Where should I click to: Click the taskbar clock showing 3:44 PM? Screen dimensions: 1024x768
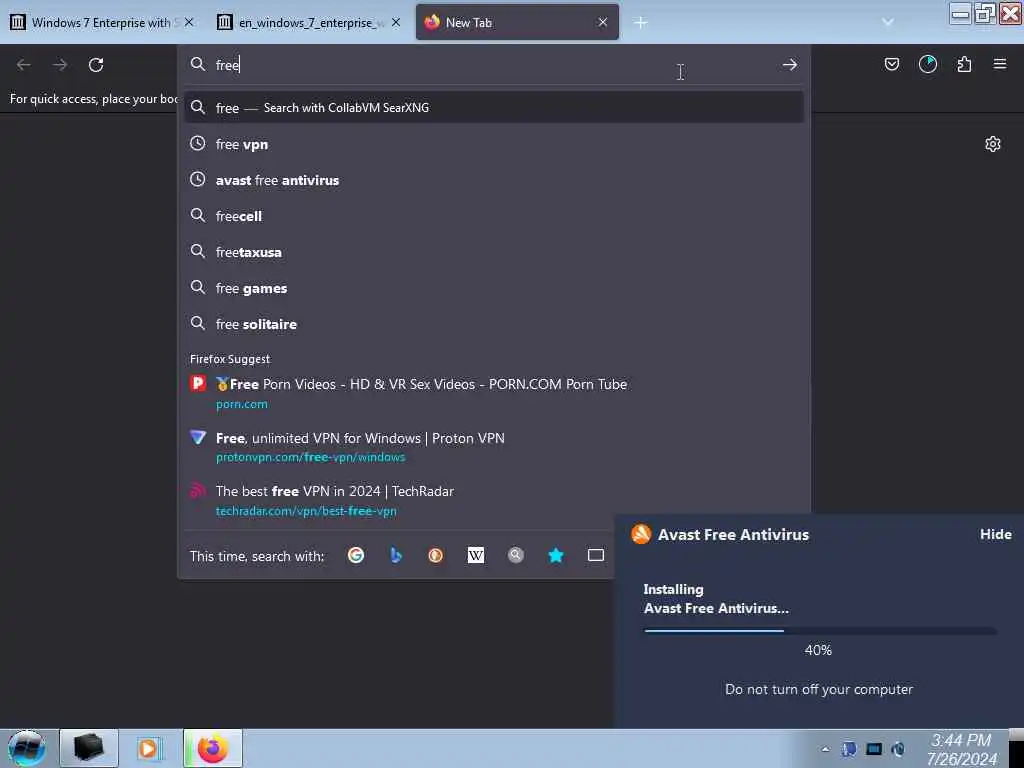pos(961,750)
